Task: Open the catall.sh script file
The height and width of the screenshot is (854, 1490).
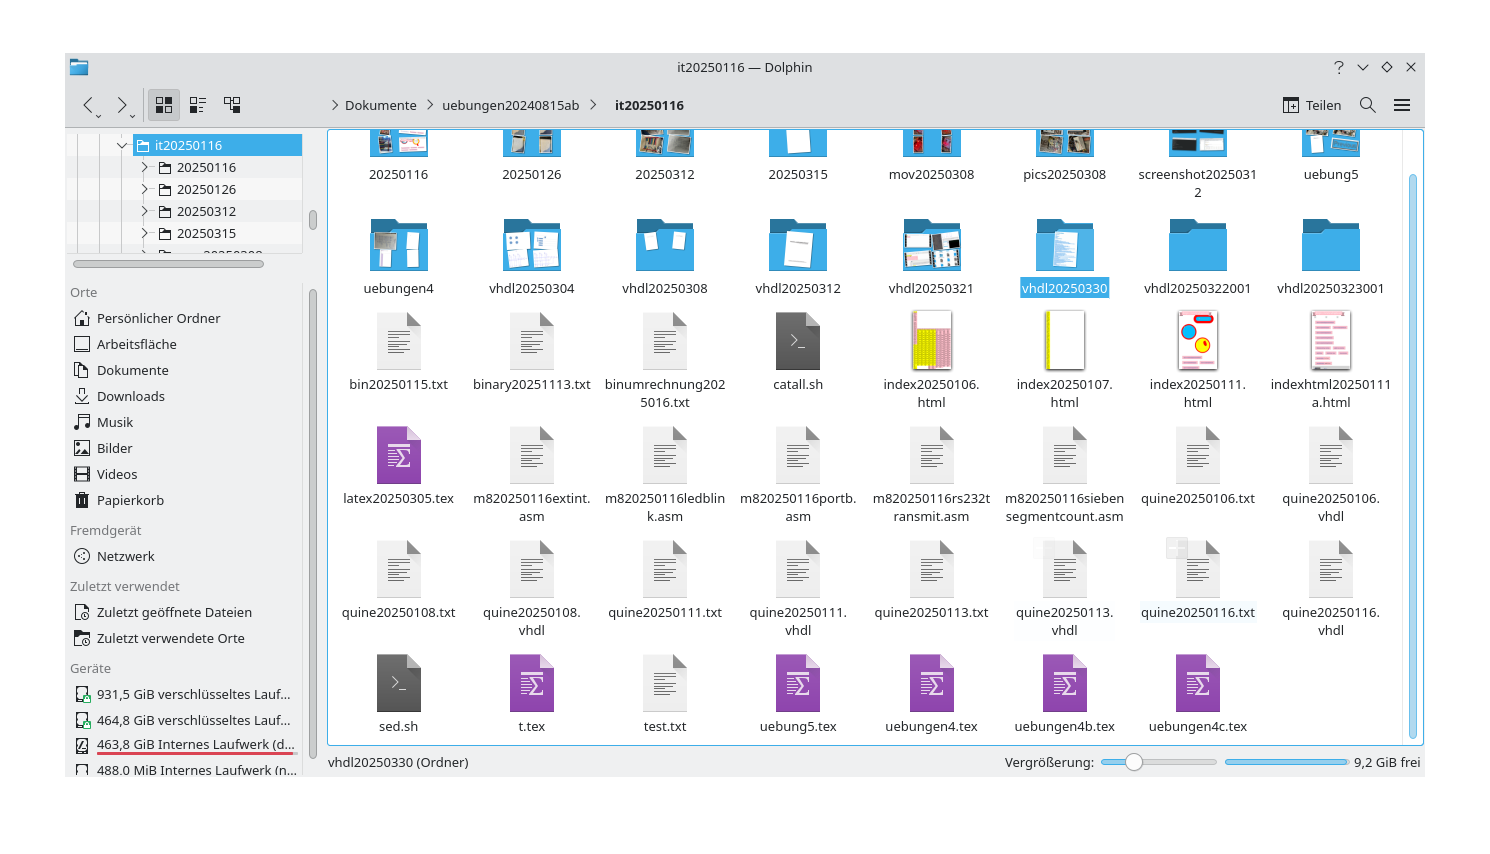Action: pyautogui.click(x=798, y=342)
